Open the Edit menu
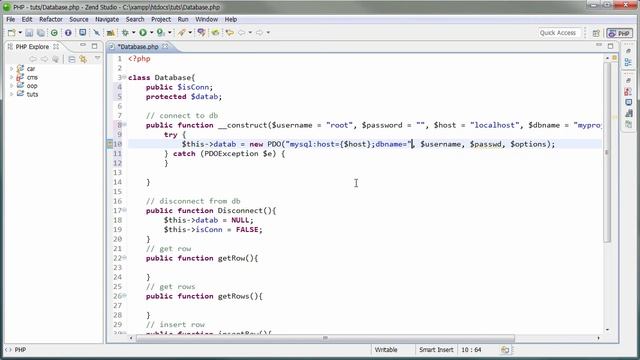 pos(27,19)
